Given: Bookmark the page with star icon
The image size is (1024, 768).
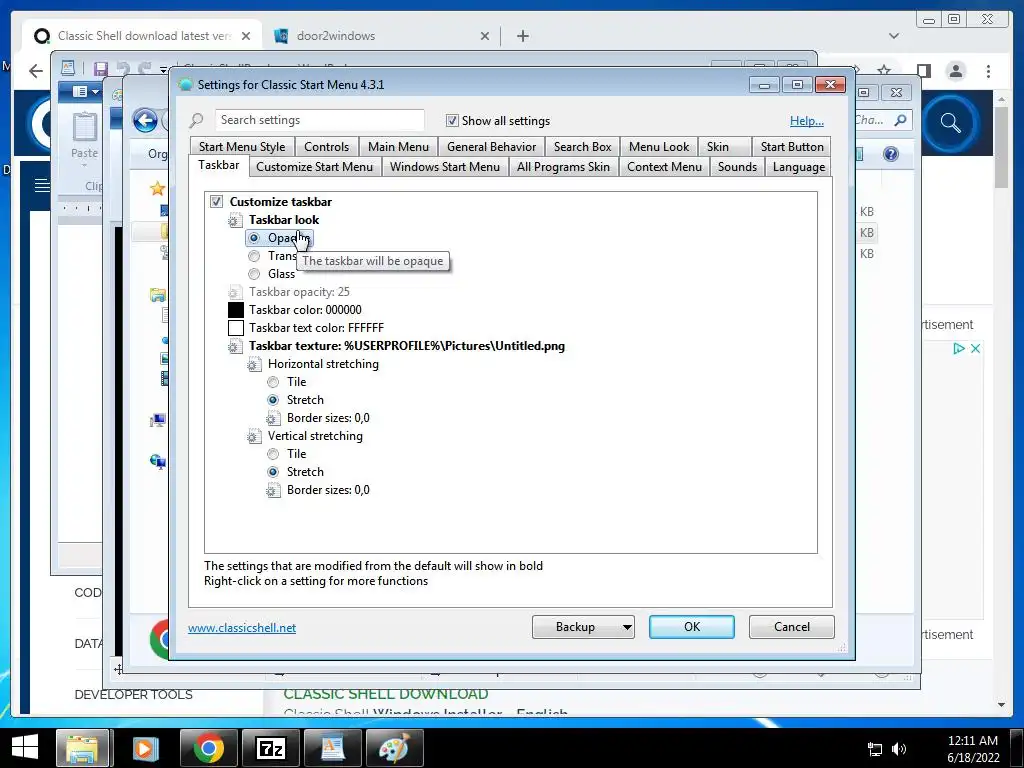Looking at the screenshot, I should coord(884,70).
